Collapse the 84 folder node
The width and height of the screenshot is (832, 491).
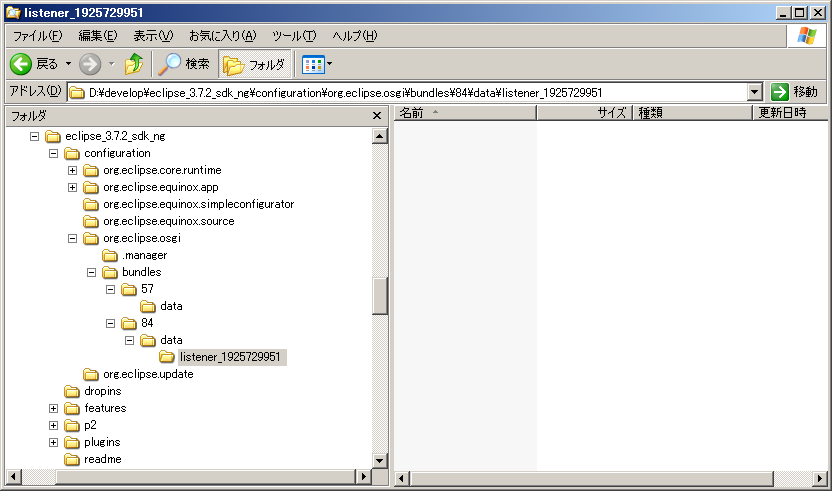[110, 323]
